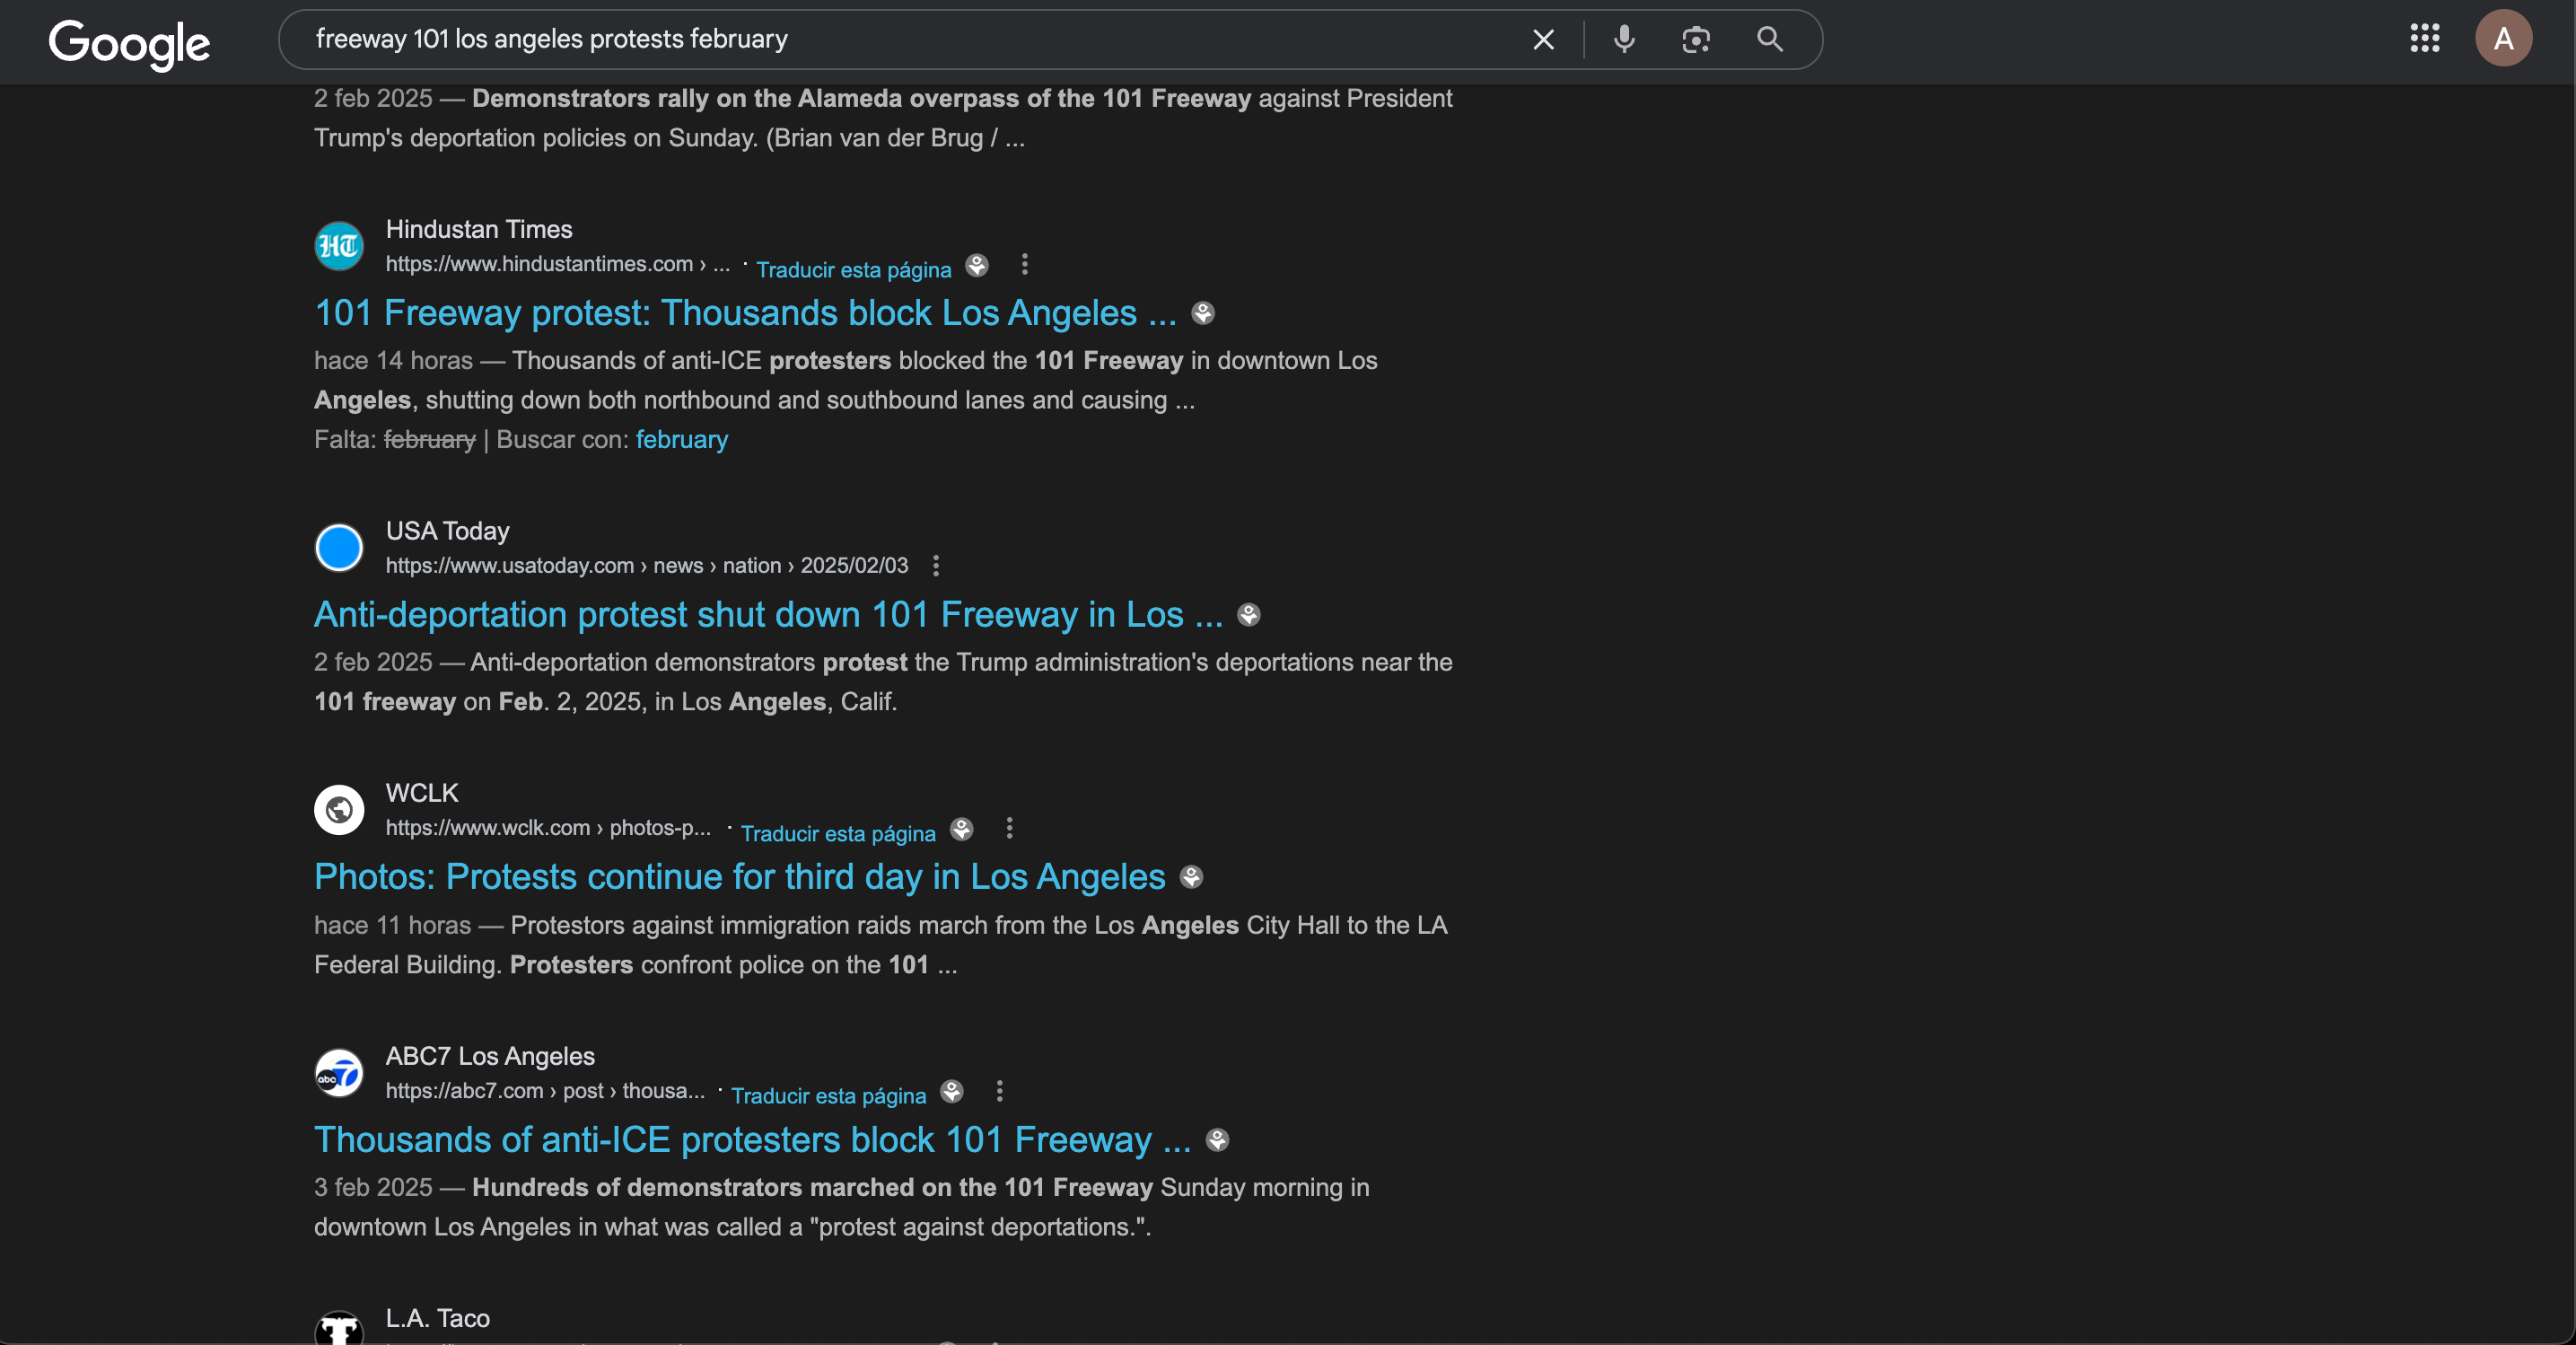Open image search with the camera icon
The image size is (2576, 1345).
point(1696,40)
